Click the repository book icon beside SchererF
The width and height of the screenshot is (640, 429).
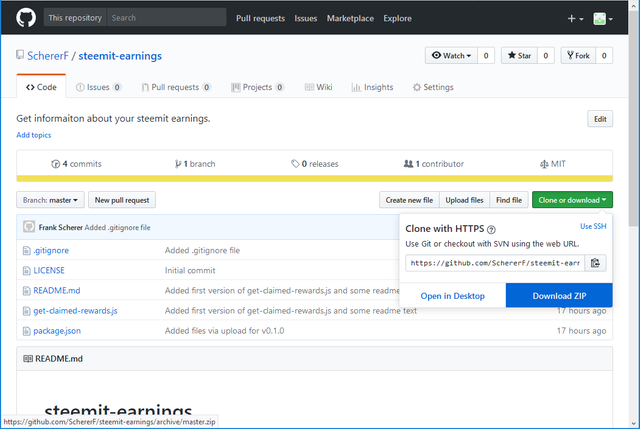pyautogui.click(x=20, y=55)
